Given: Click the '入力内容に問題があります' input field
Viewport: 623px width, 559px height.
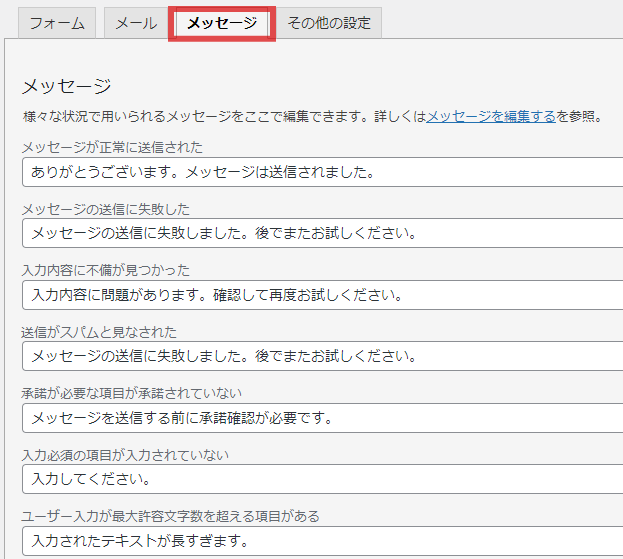Looking at the screenshot, I should [x=322, y=295].
